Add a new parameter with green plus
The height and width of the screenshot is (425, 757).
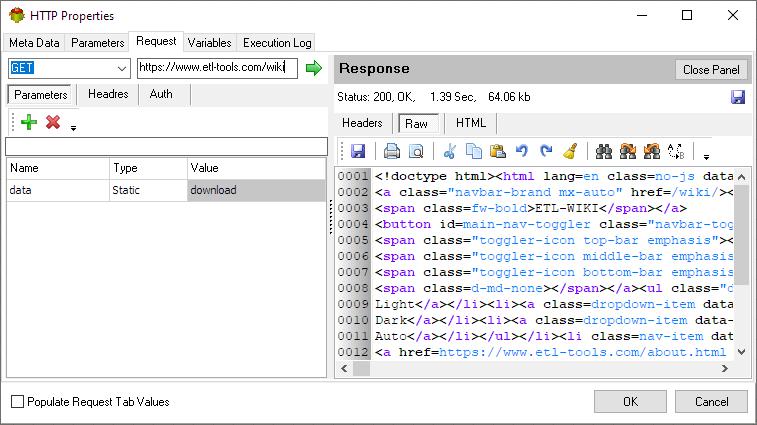[x=29, y=122]
